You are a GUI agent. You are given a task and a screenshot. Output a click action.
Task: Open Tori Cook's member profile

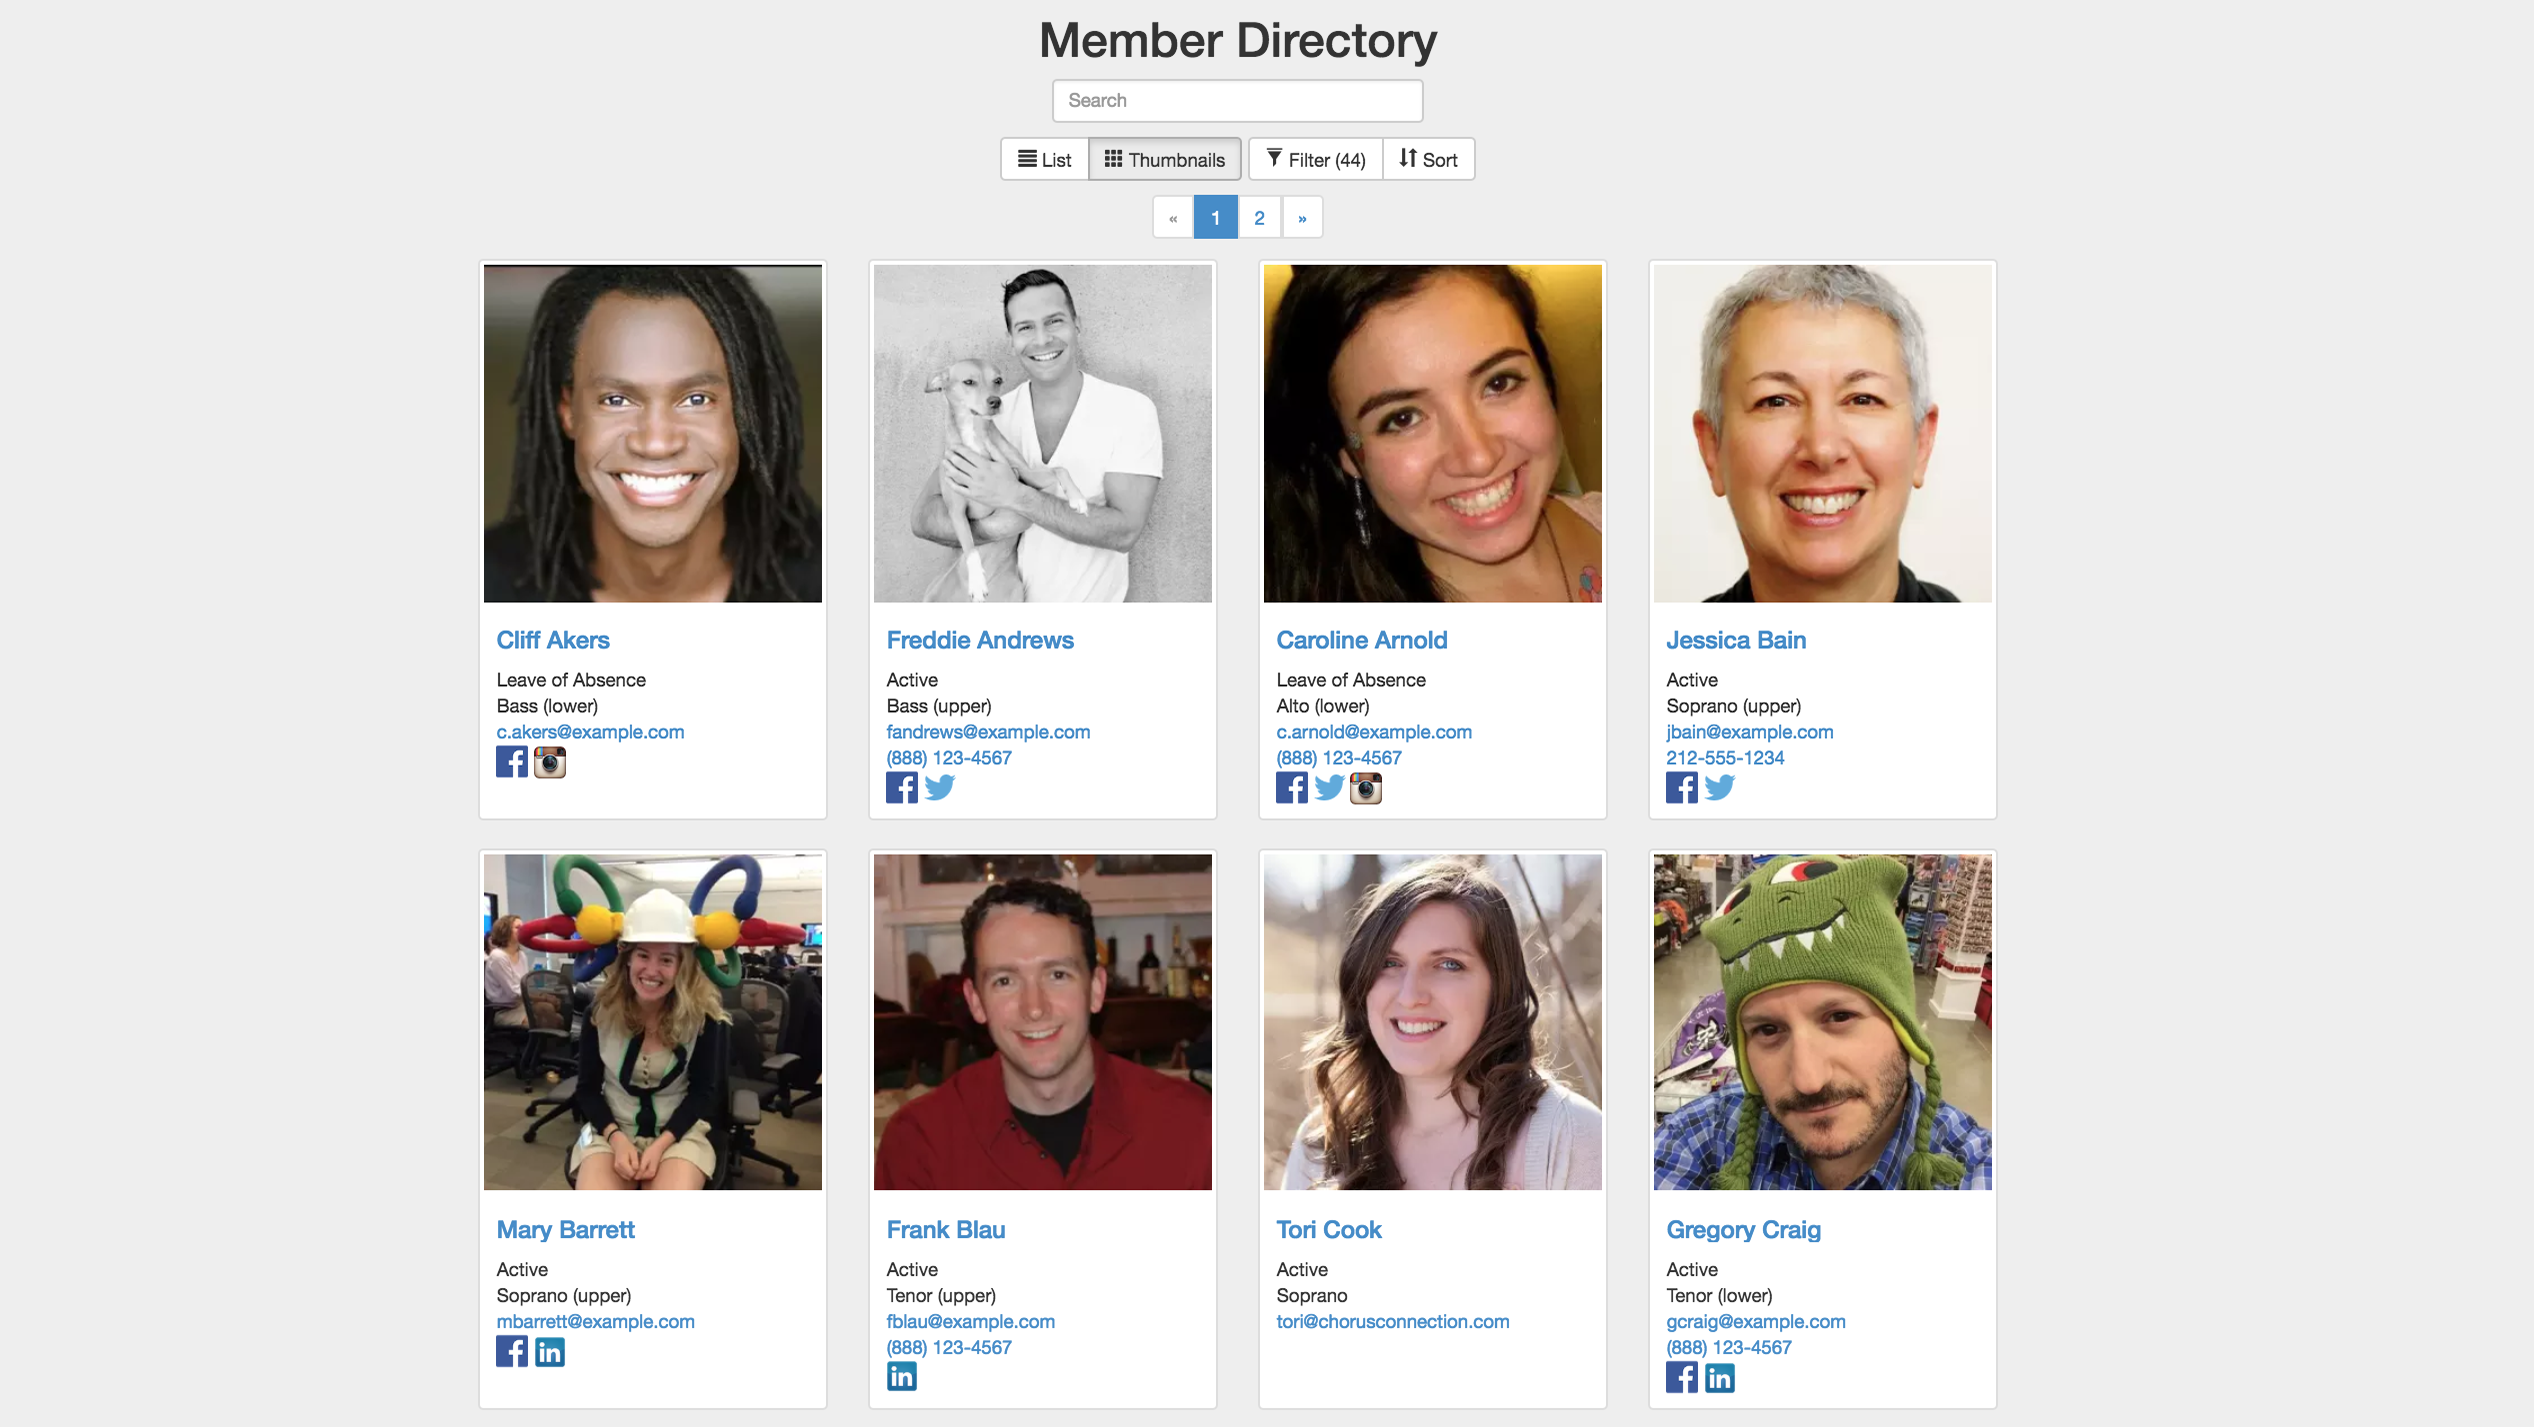1326,1229
